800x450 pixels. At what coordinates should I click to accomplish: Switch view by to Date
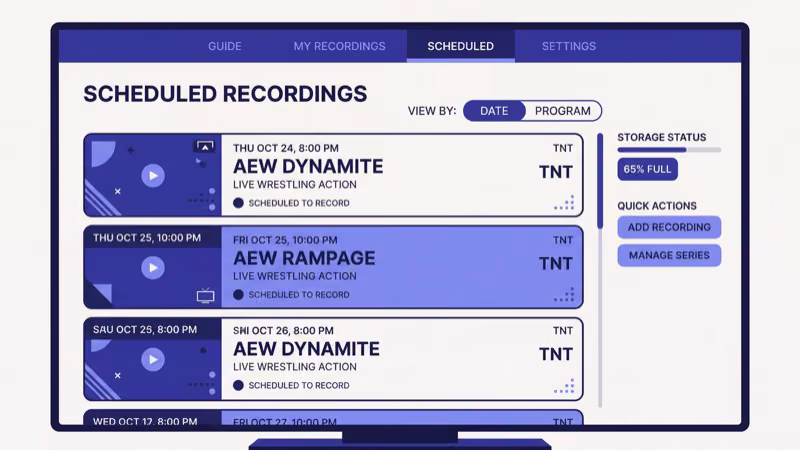(x=494, y=111)
